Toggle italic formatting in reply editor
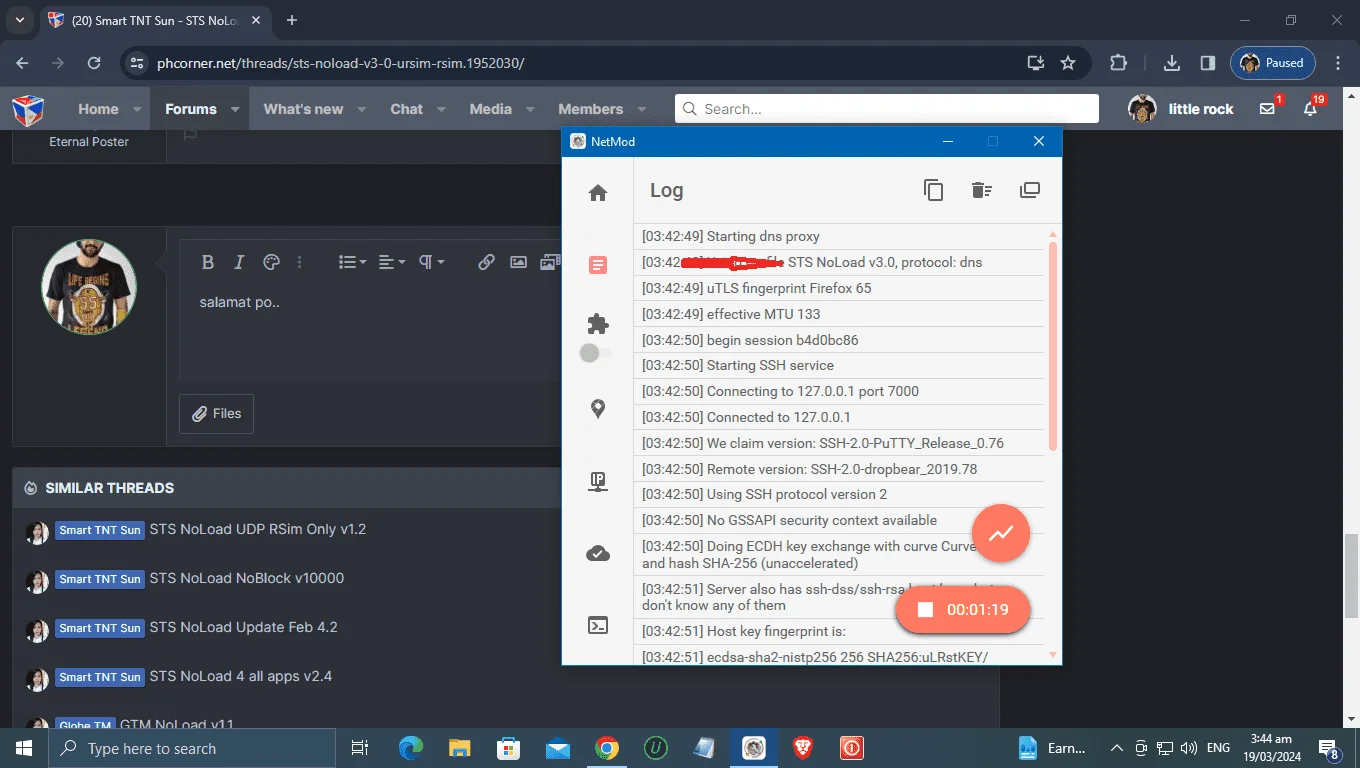The height and width of the screenshot is (768, 1360). pyautogui.click(x=239, y=262)
